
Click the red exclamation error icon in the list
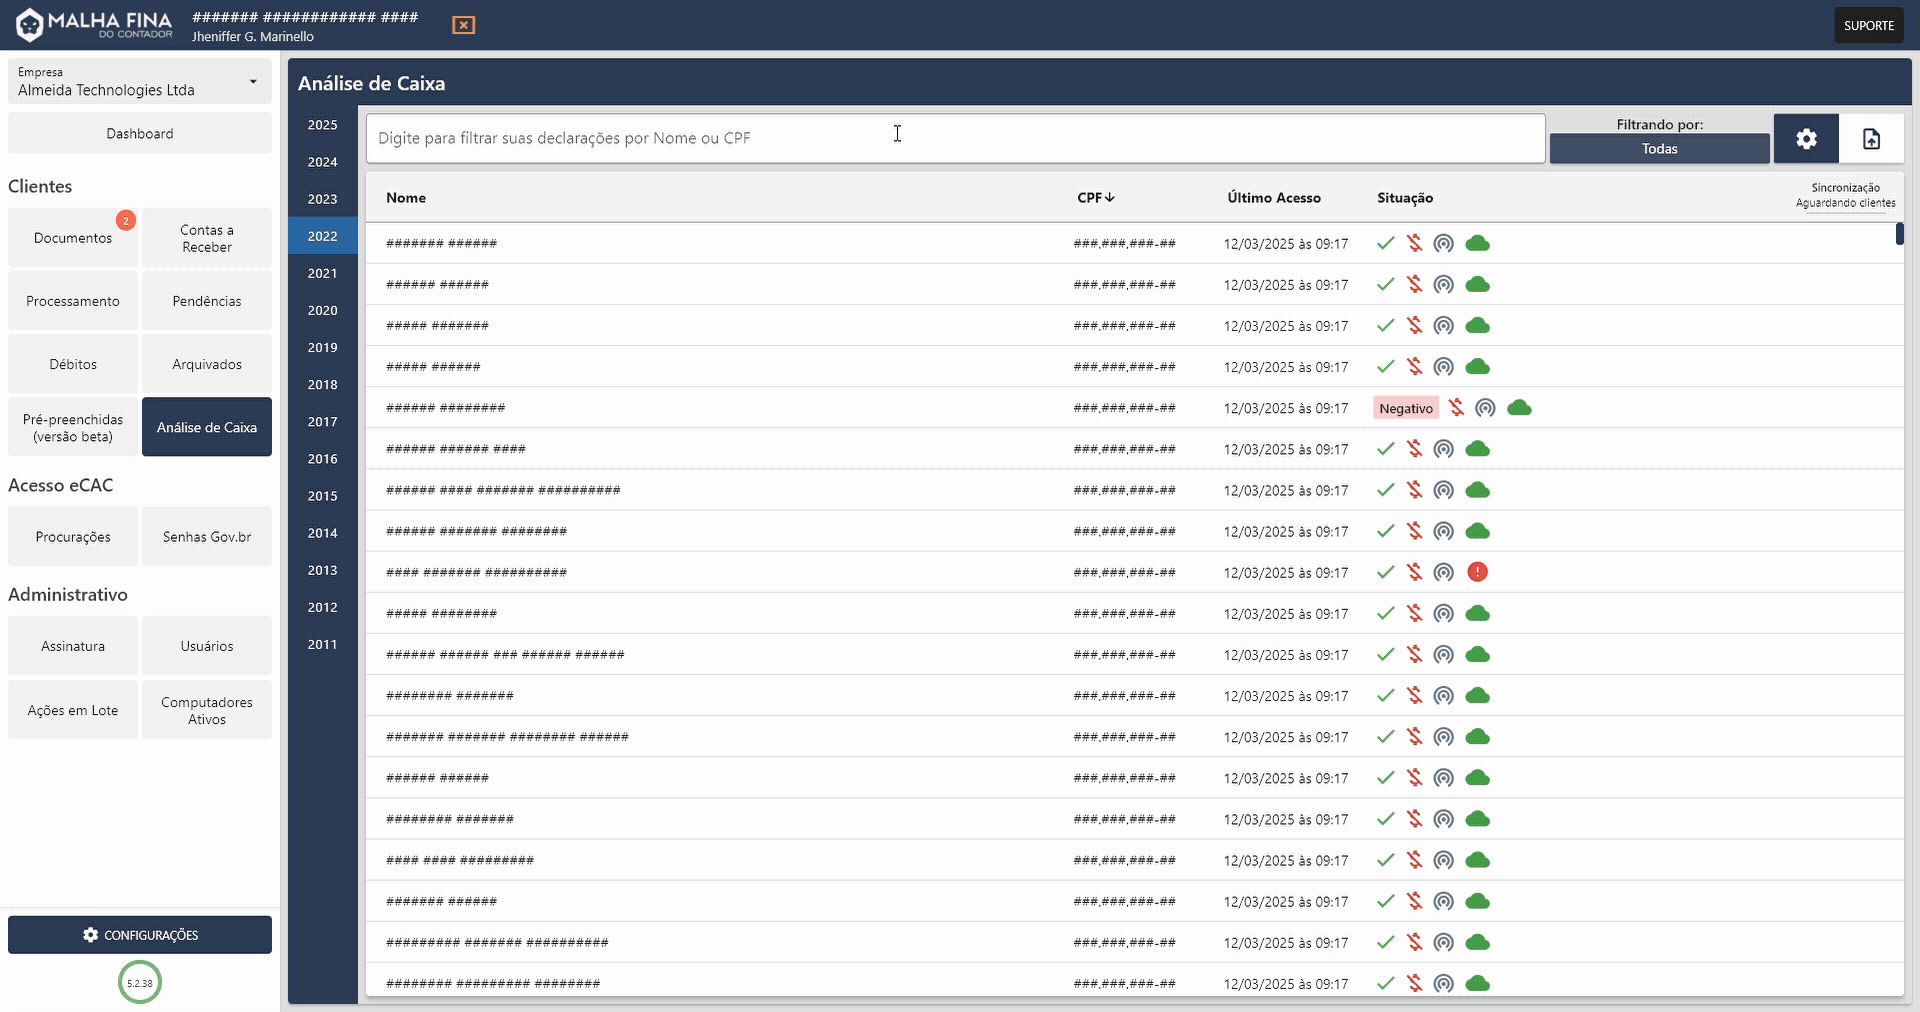(1477, 572)
